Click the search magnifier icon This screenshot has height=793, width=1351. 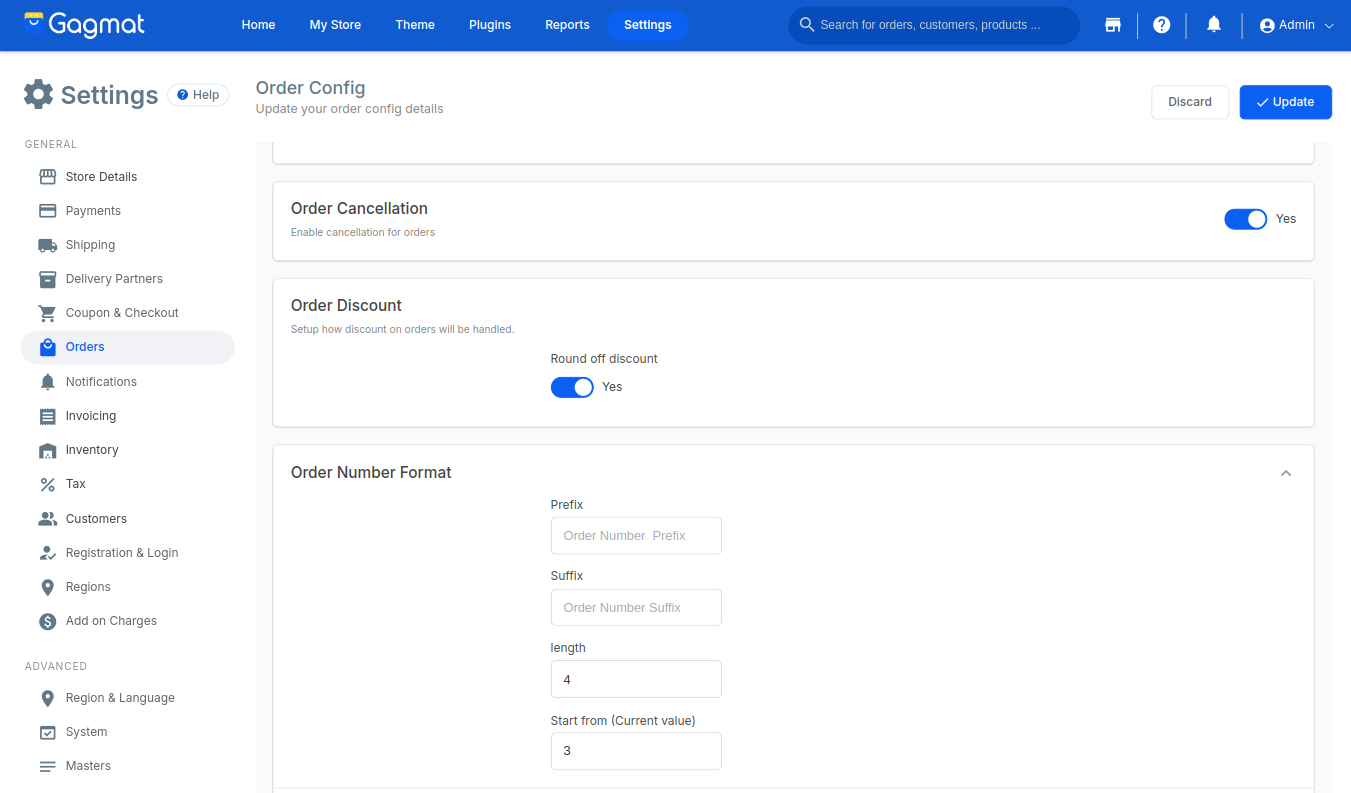[807, 25]
